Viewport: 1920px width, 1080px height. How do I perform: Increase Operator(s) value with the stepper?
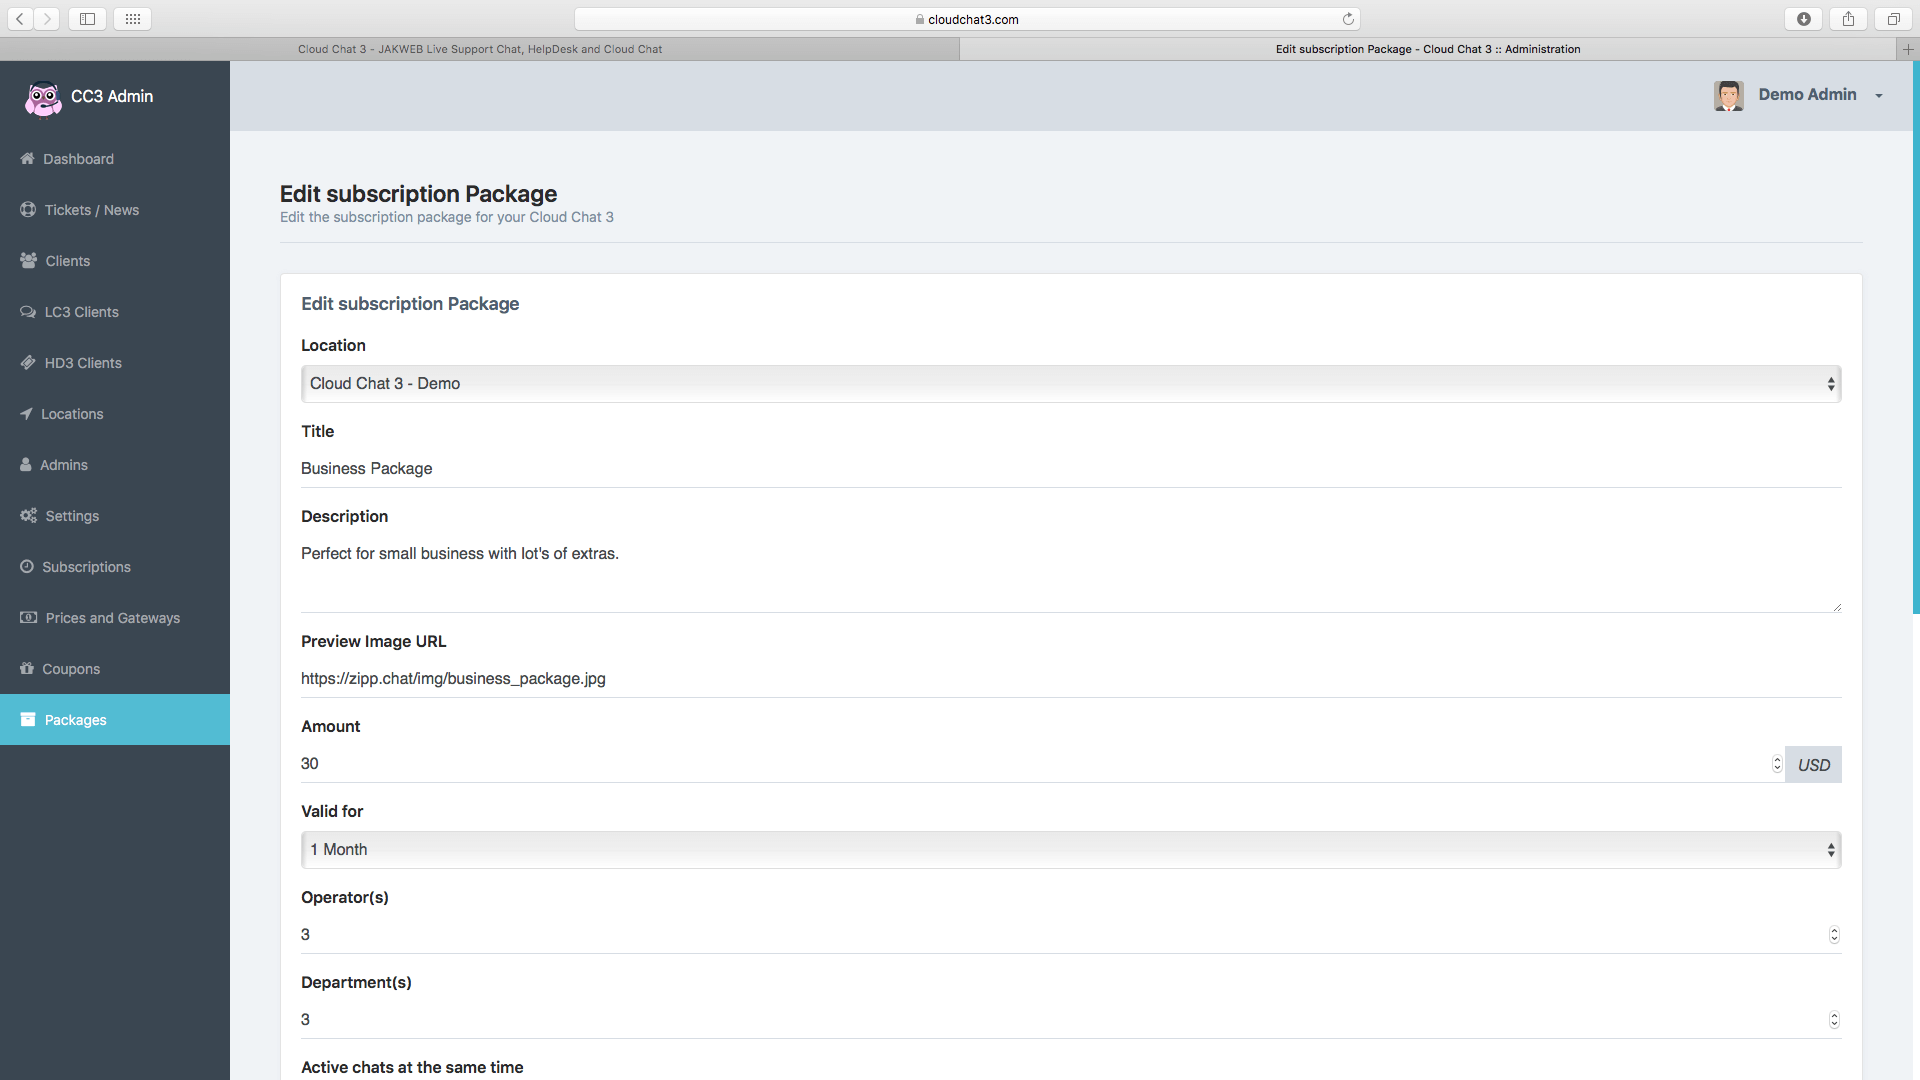click(1834, 930)
